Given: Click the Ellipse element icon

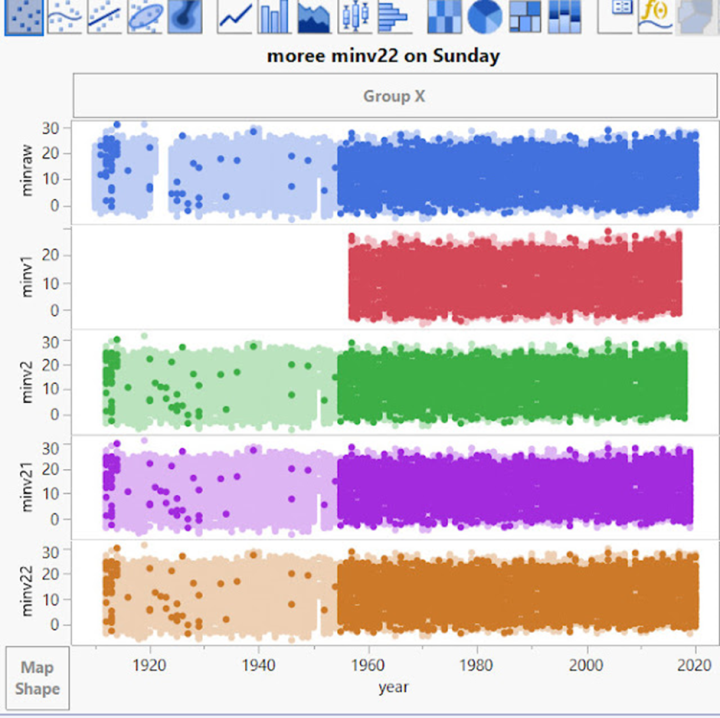Looking at the screenshot, I should click(x=144, y=15).
